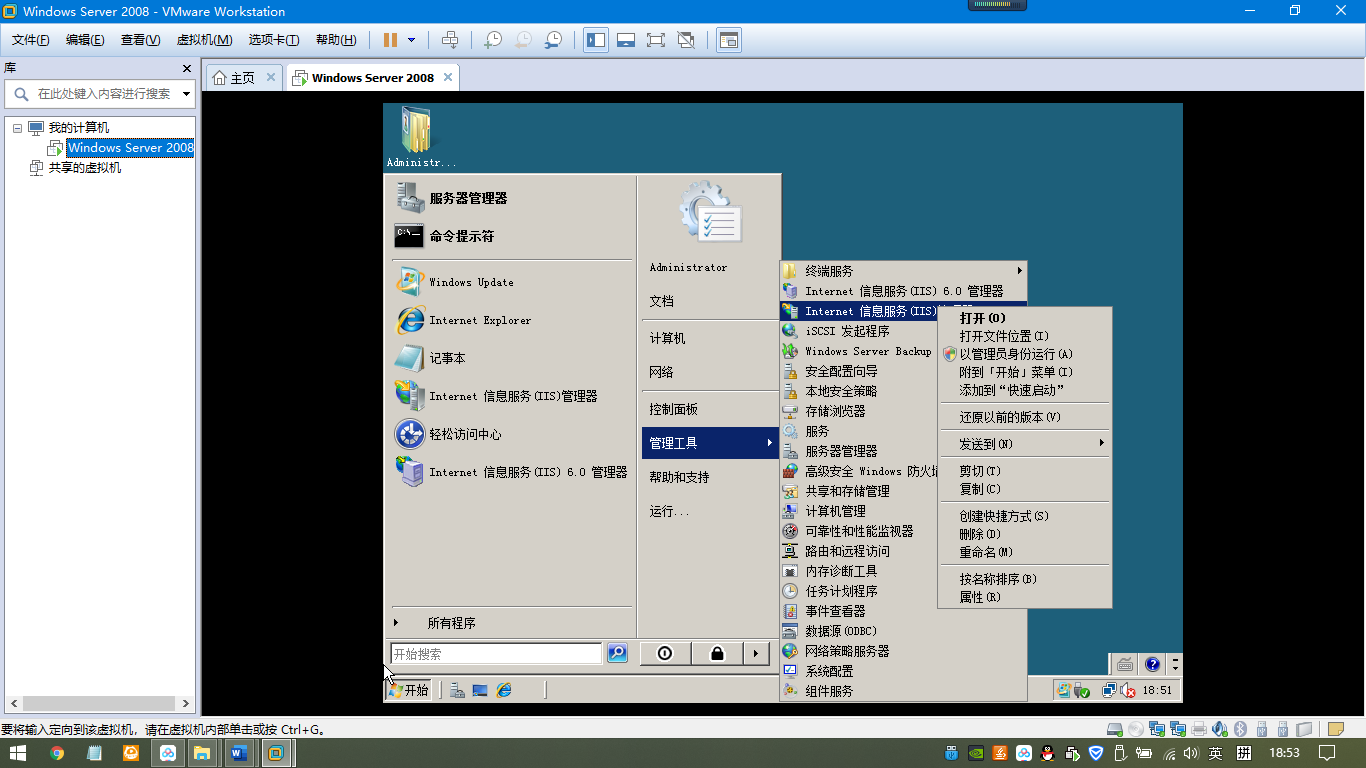The width and height of the screenshot is (1366, 768).
Task: Open iSCSI 发起程序 in the admin tools
Action: click(847, 331)
